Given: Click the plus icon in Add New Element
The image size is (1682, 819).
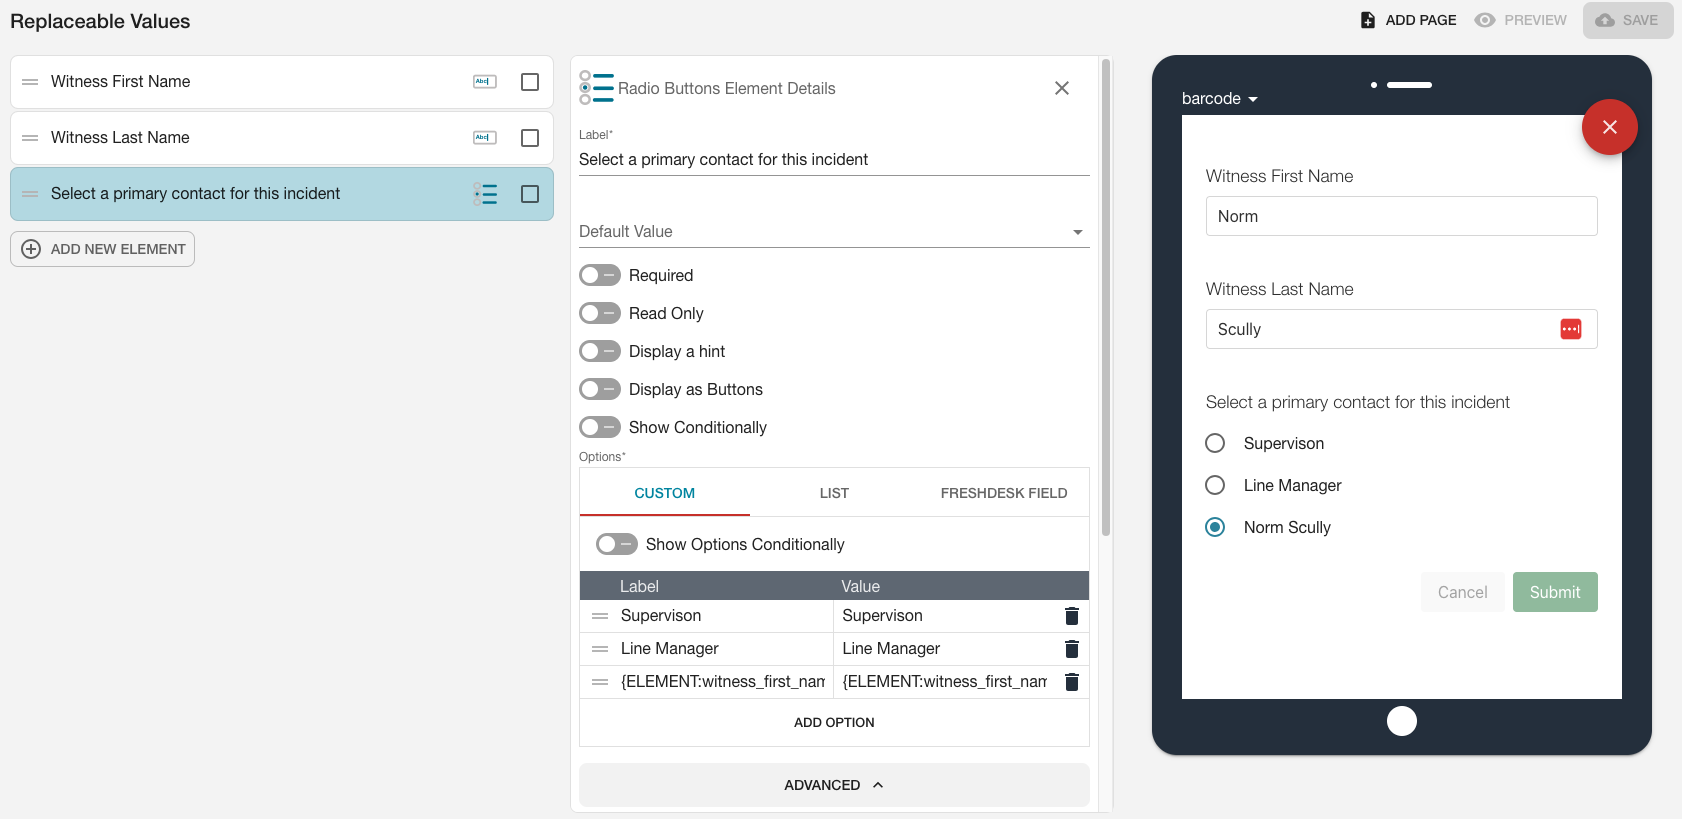Looking at the screenshot, I should 31,249.
